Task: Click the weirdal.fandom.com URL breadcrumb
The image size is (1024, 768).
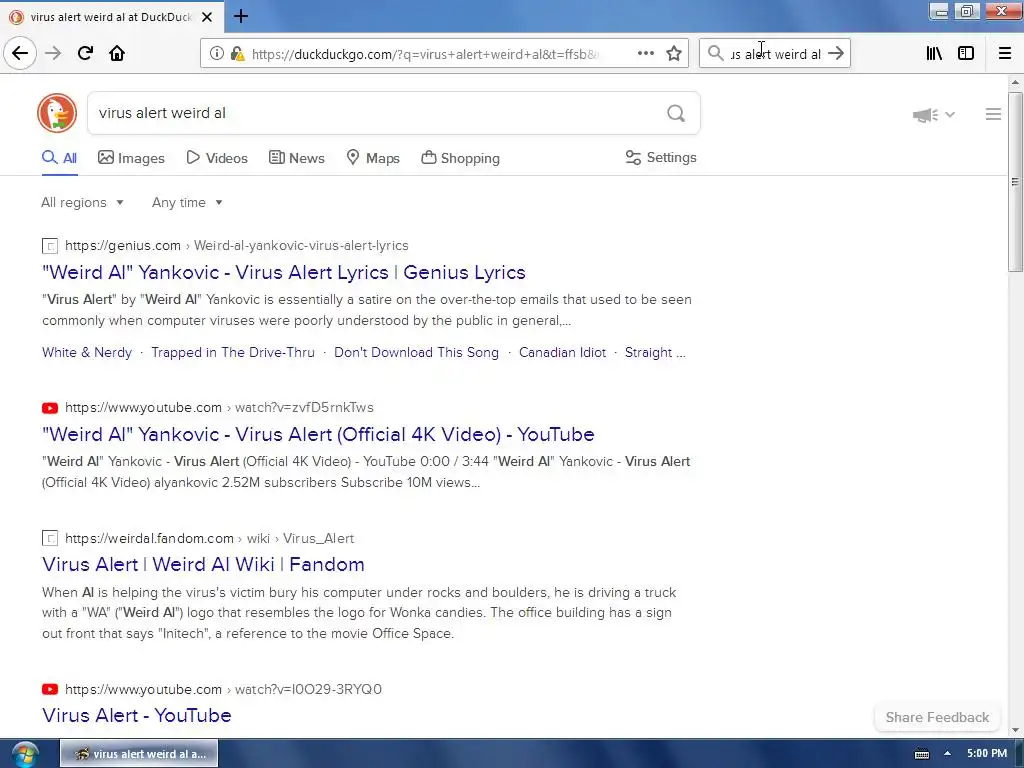Action: point(210,538)
